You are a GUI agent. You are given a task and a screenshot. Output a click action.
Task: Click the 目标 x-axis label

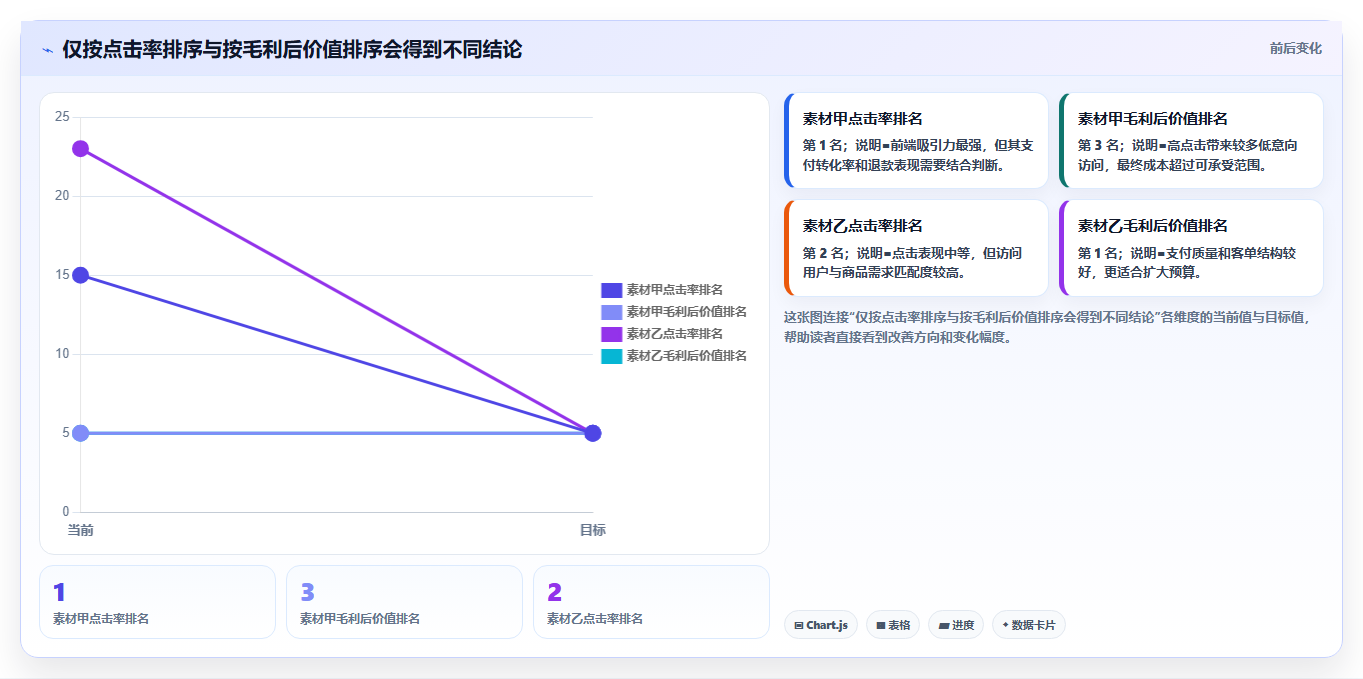coord(592,530)
